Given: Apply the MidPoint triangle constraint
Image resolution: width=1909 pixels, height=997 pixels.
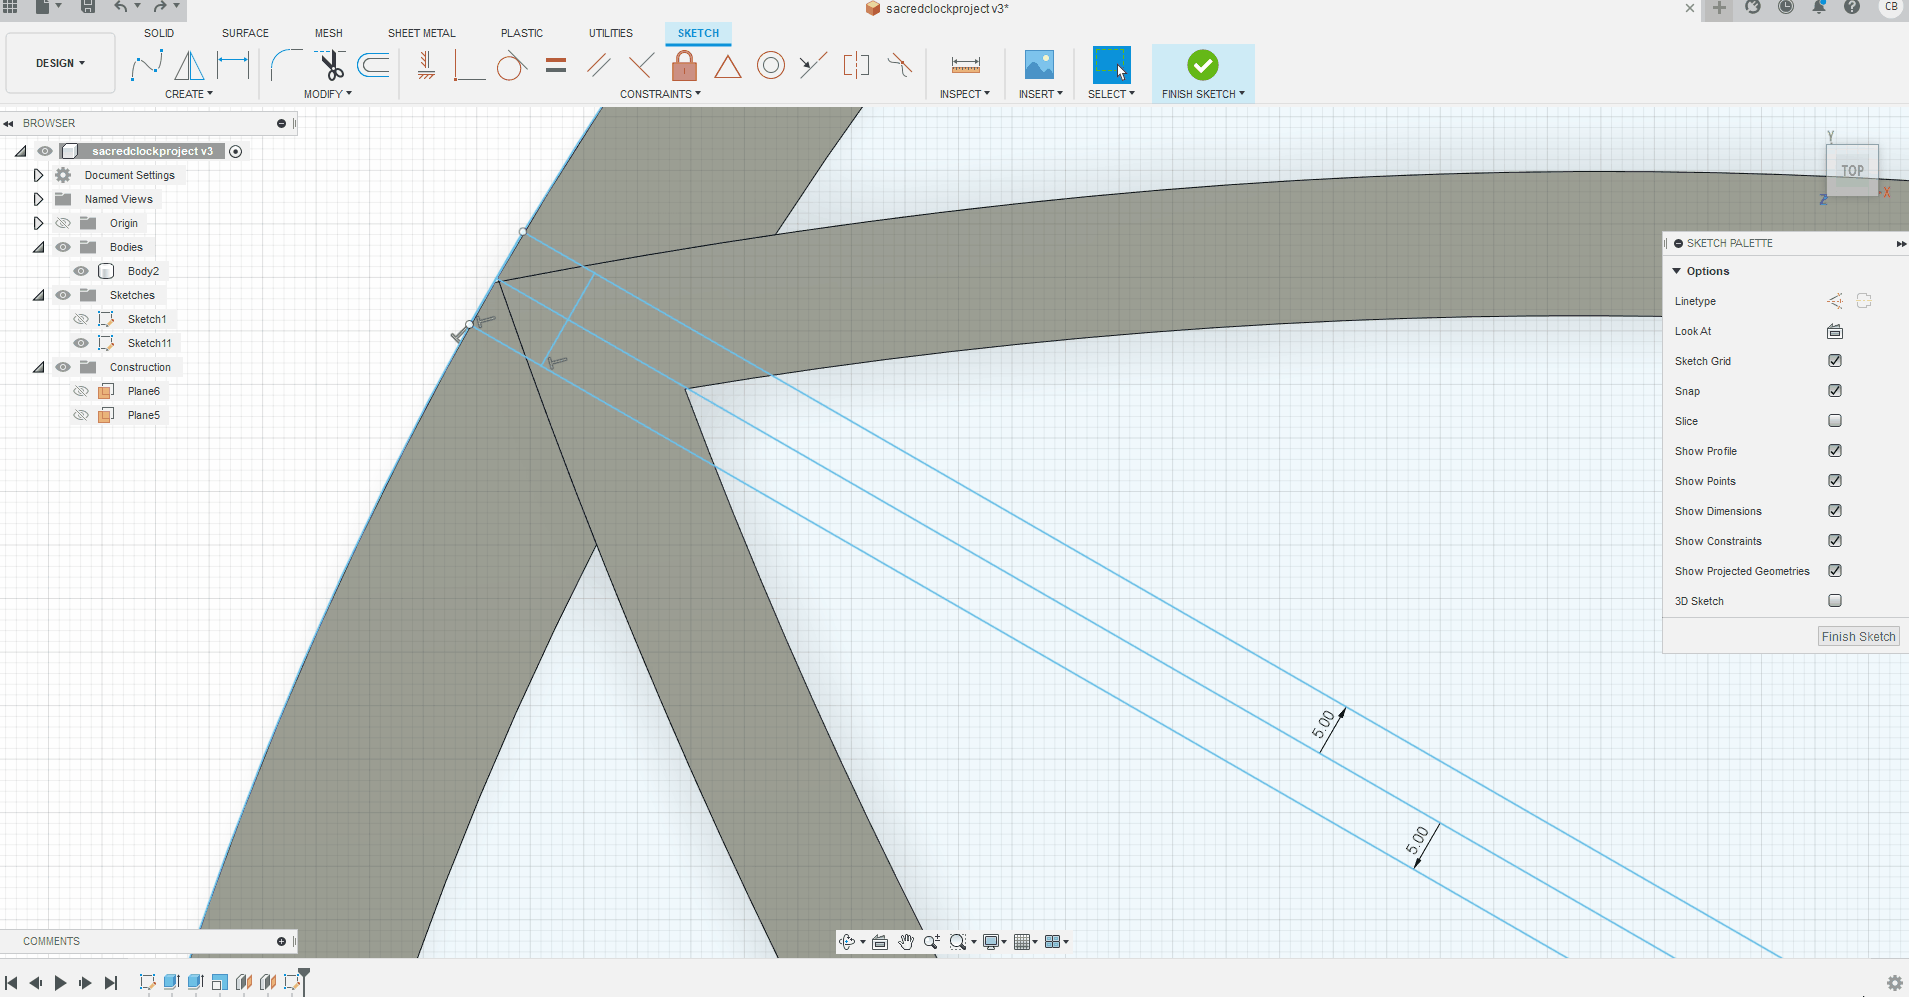Looking at the screenshot, I should (x=728, y=66).
